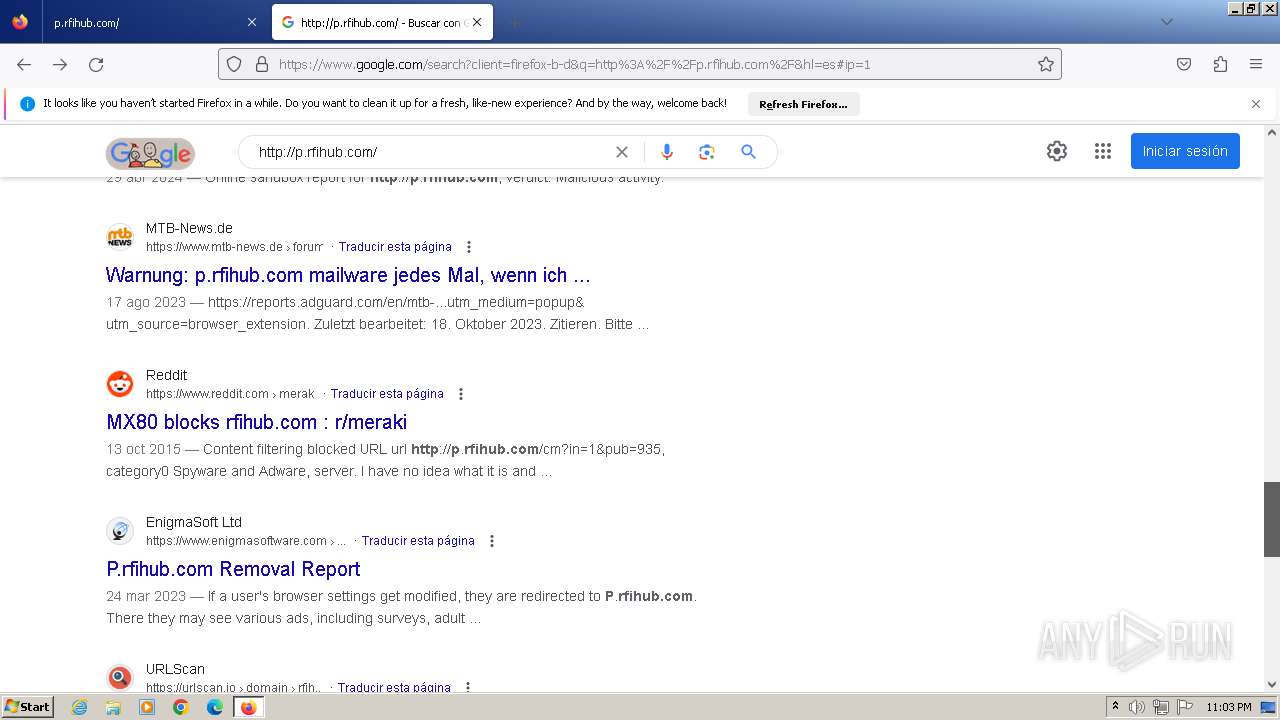The width and height of the screenshot is (1280, 720).
Task: Select Firefox taskbar button
Action: (248, 707)
